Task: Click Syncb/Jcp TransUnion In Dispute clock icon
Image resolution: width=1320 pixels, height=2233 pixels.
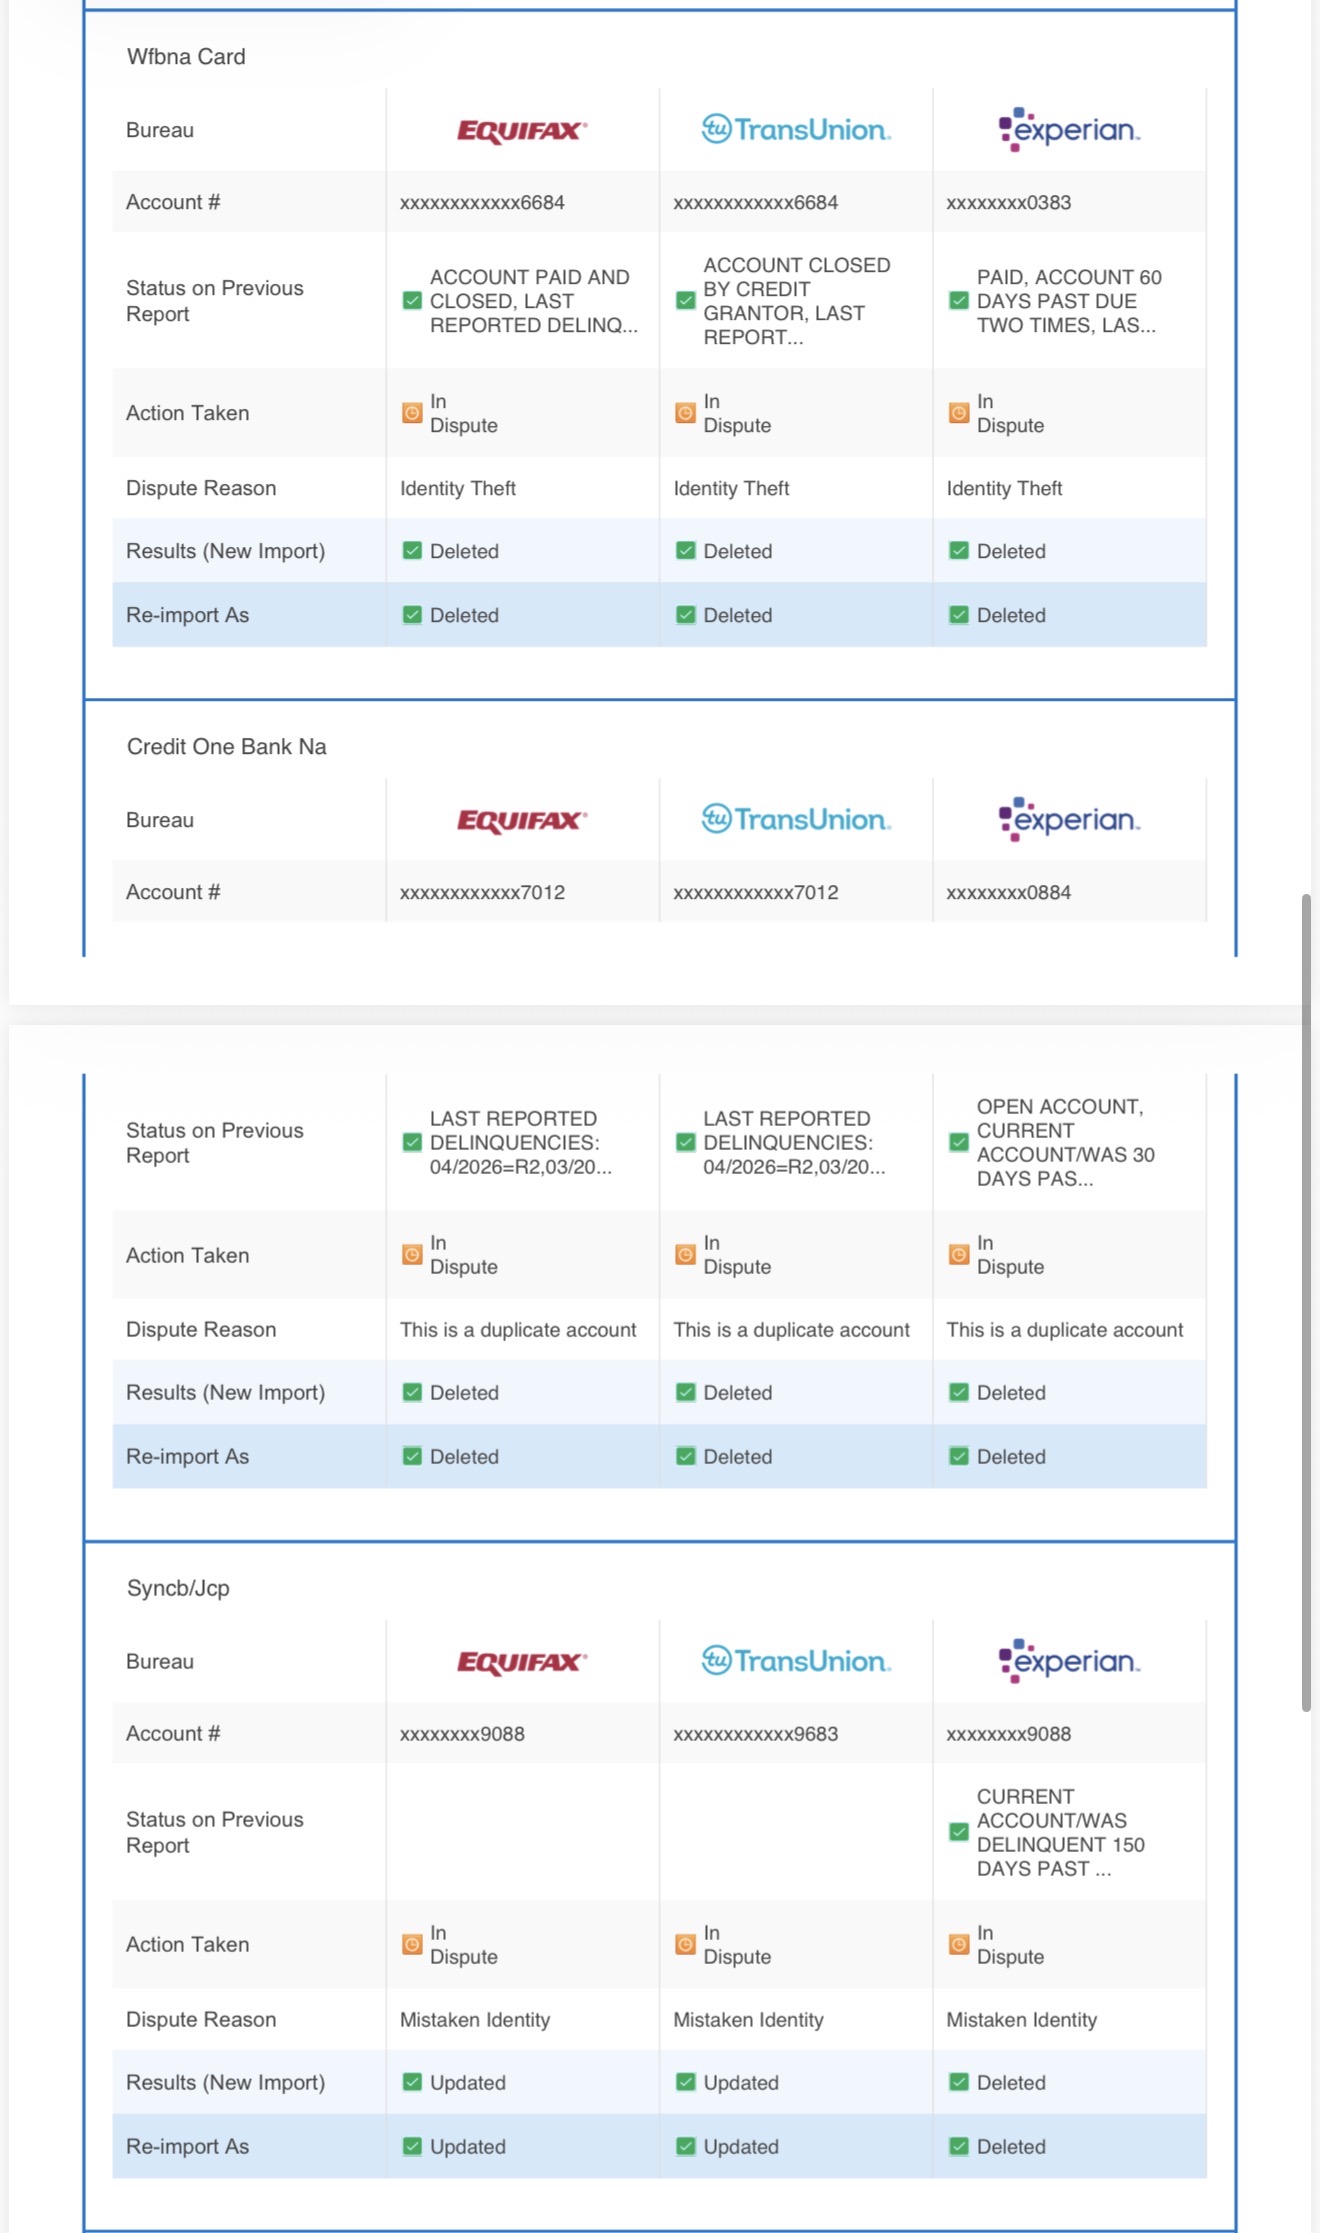Action: pos(685,1944)
